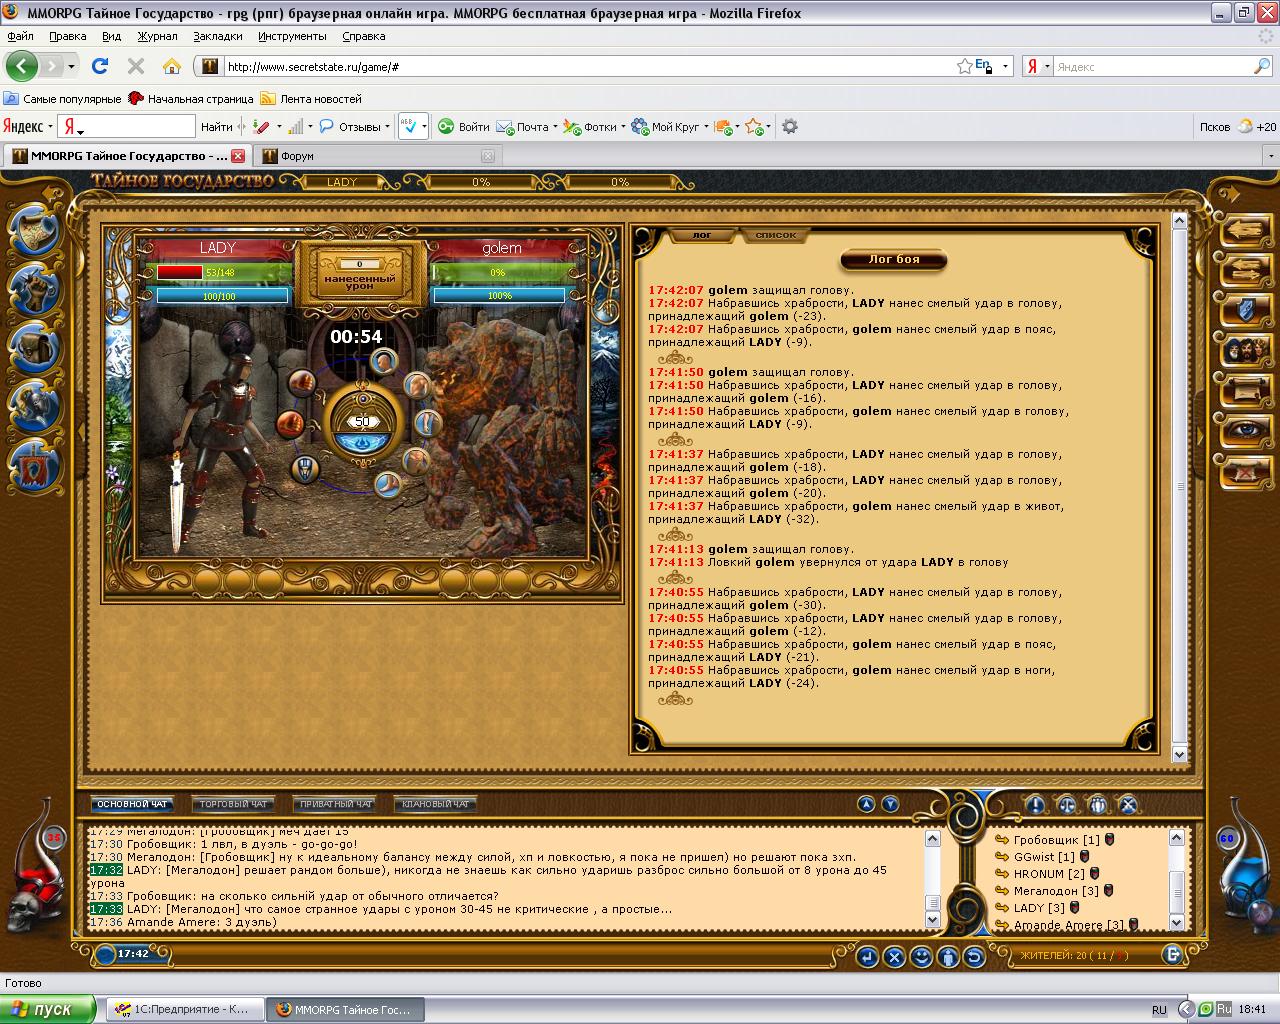
Task: Expand the Мой Круг dropdown arrow
Action: [706, 127]
